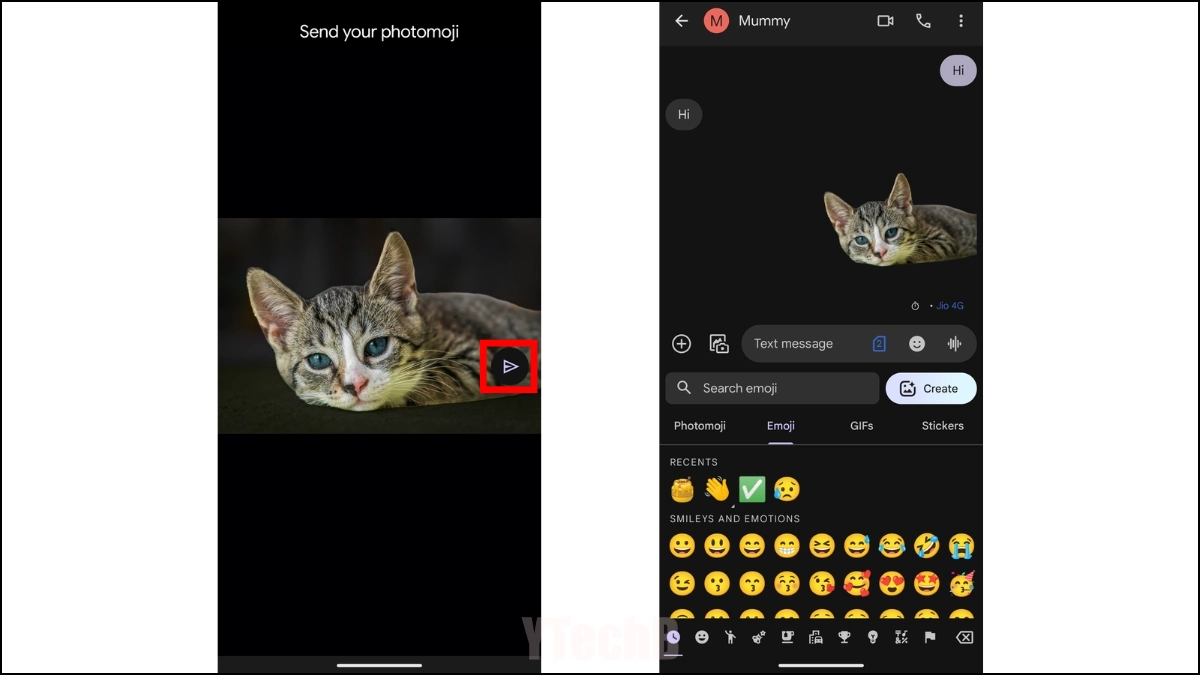
Task: Jump to smileys category icon
Action: tap(702, 637)
